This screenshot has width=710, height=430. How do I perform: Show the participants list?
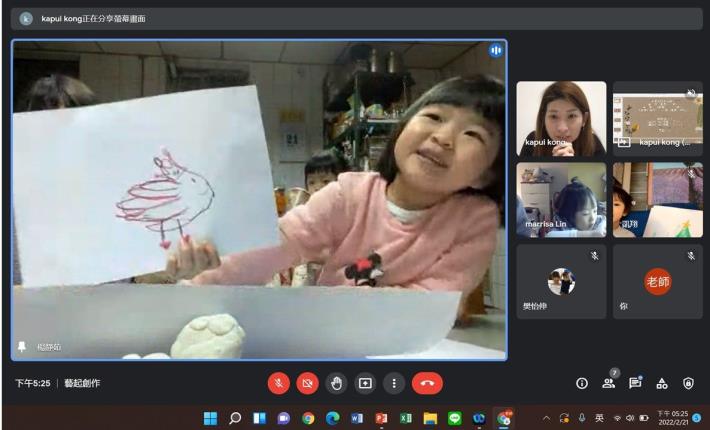coord(608,383)
